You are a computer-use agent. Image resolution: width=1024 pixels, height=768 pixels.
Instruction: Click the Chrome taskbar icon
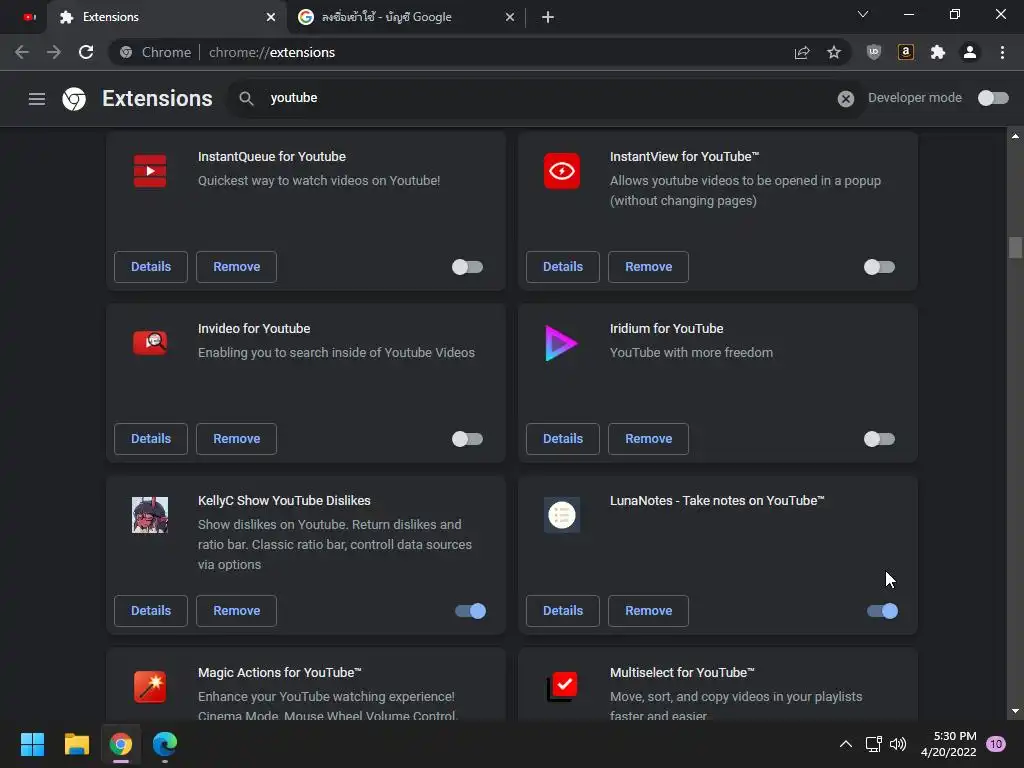tap(121, 744)
